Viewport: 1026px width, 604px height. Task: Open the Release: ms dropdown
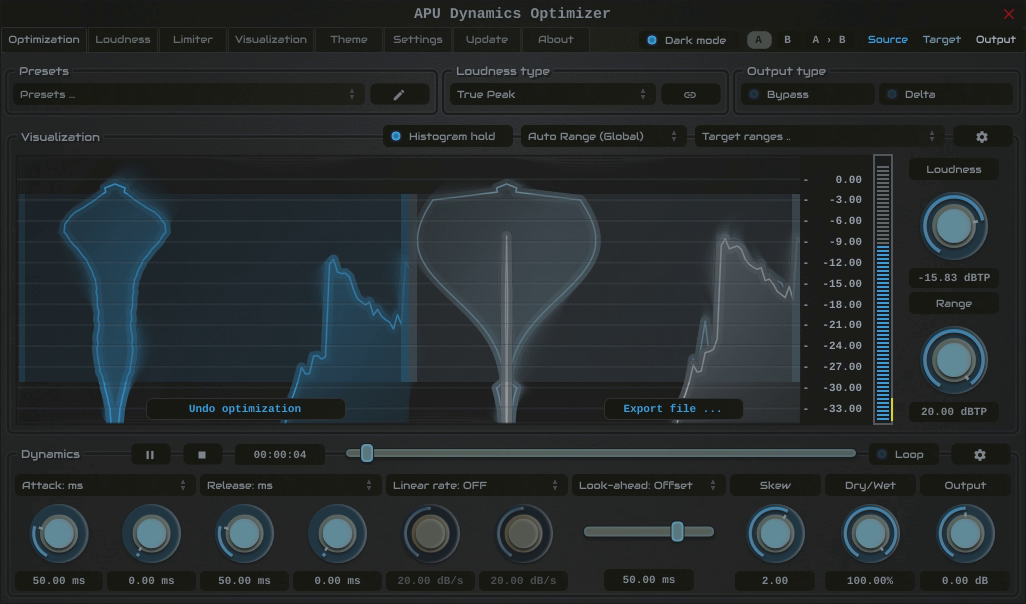[x=289, y=486]
